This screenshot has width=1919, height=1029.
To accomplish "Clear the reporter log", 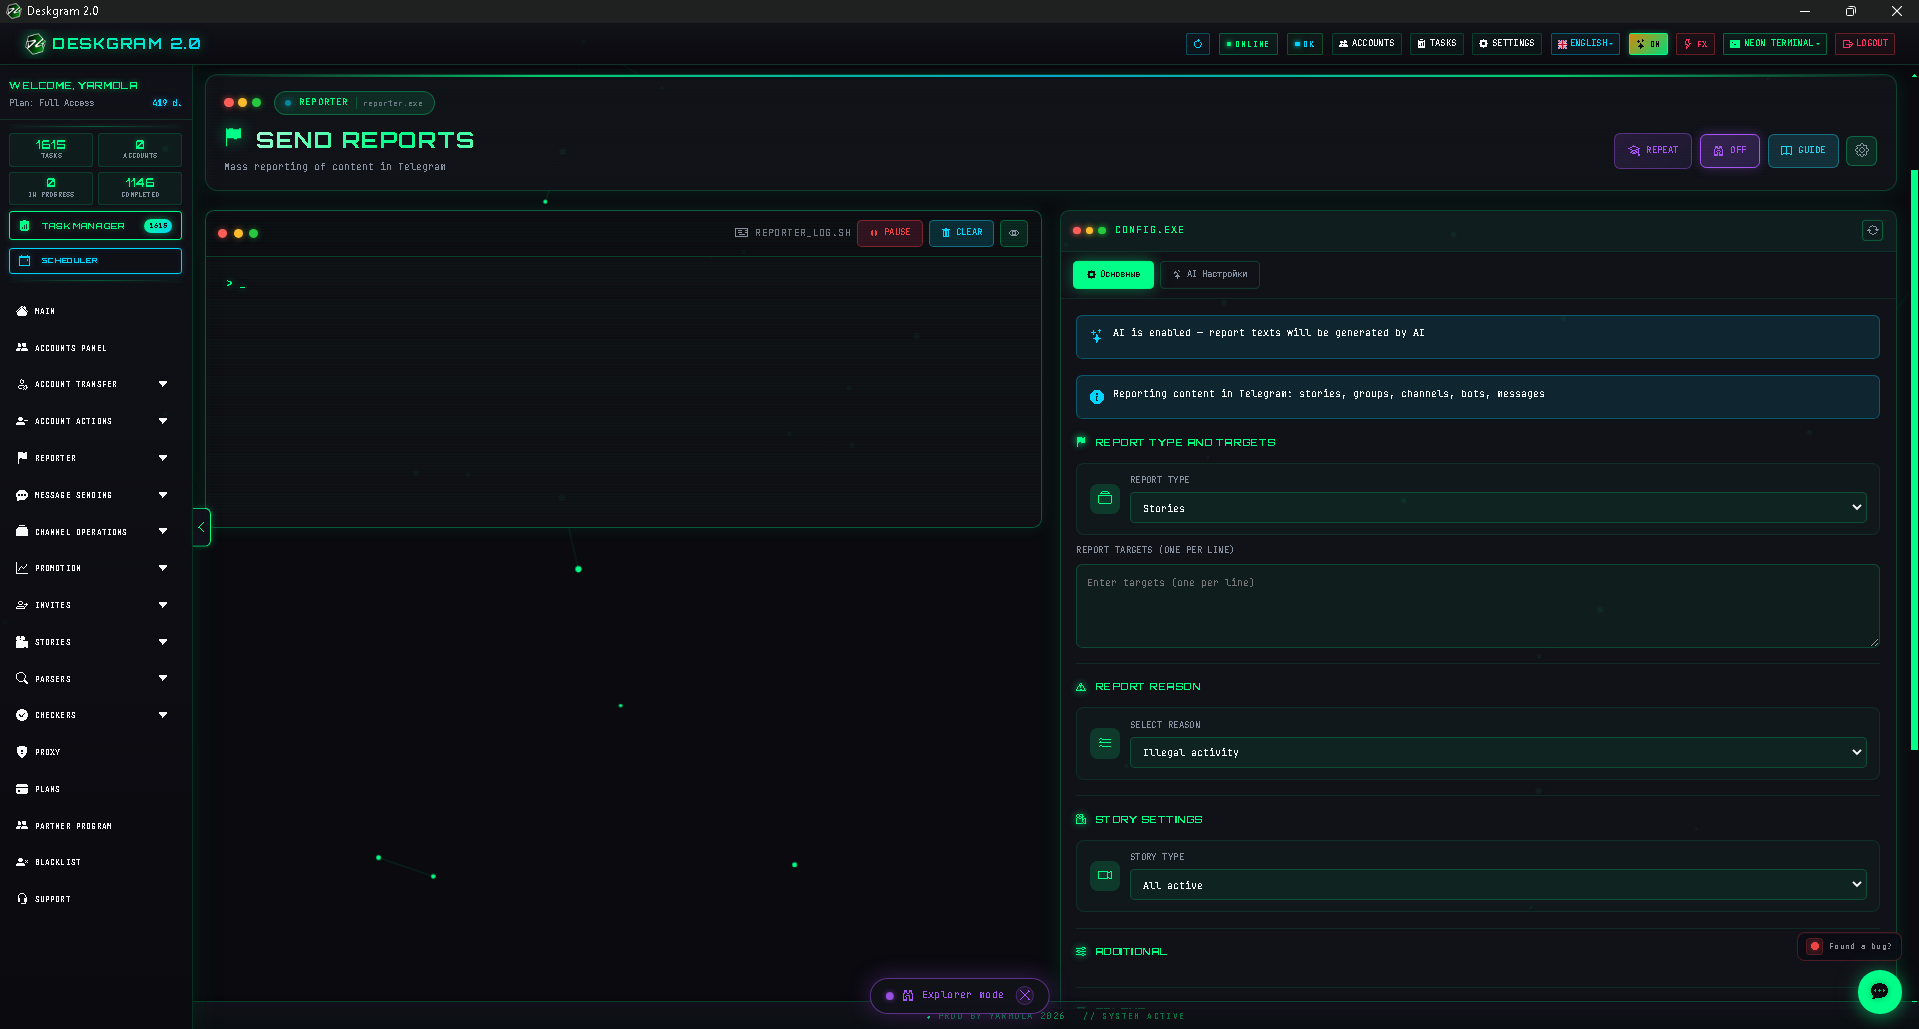I will (961, 233).
